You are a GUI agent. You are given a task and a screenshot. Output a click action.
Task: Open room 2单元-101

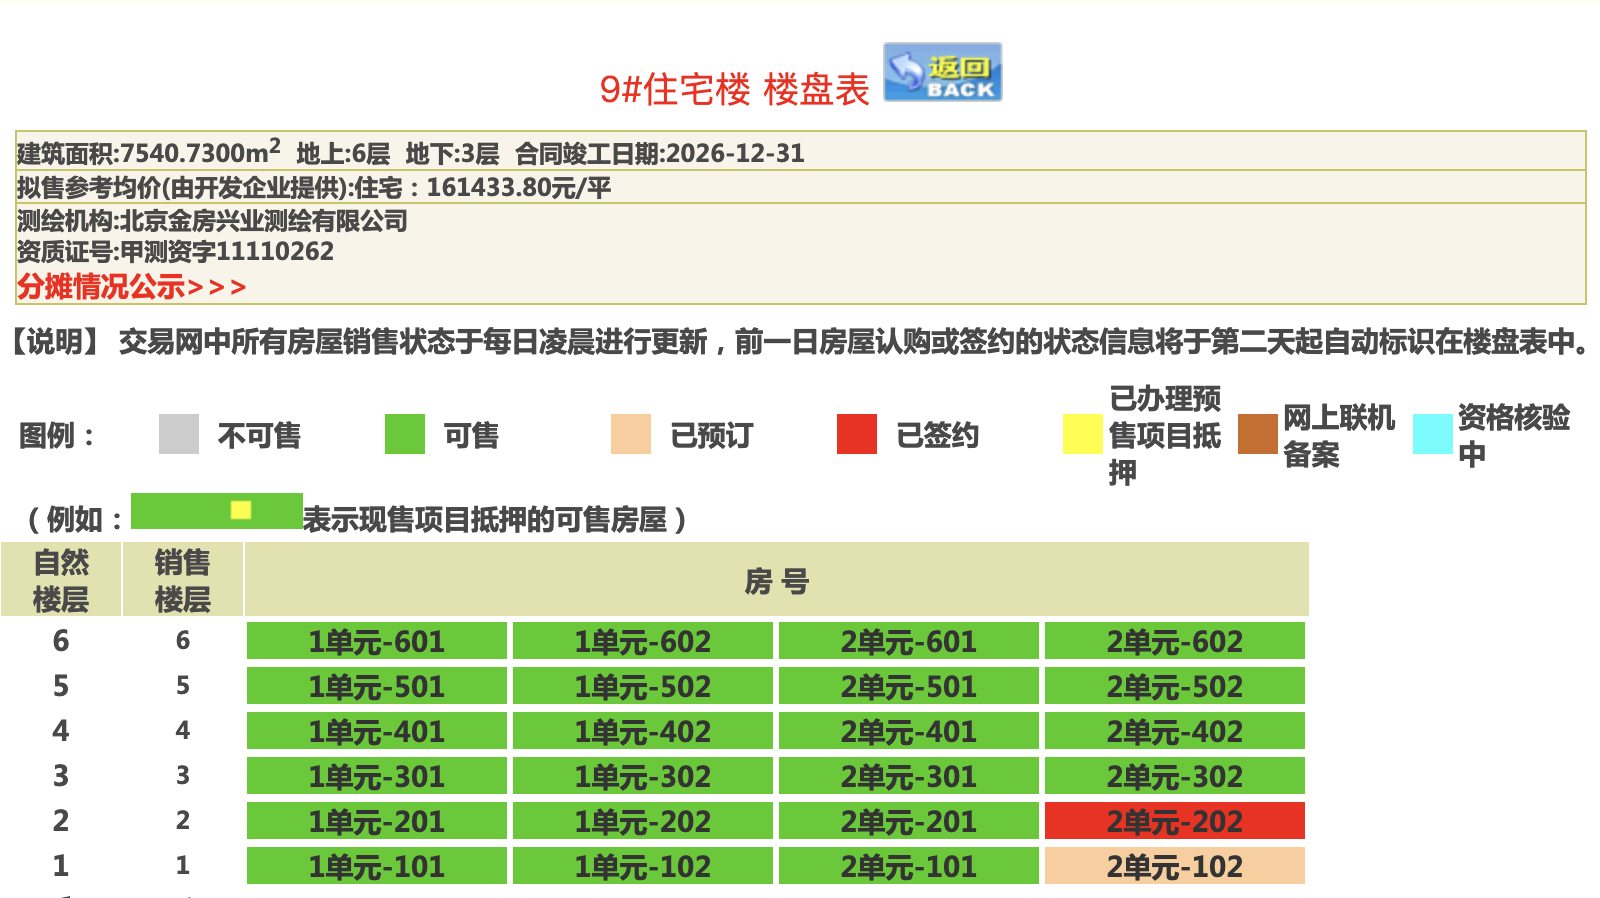click(909, 866)
